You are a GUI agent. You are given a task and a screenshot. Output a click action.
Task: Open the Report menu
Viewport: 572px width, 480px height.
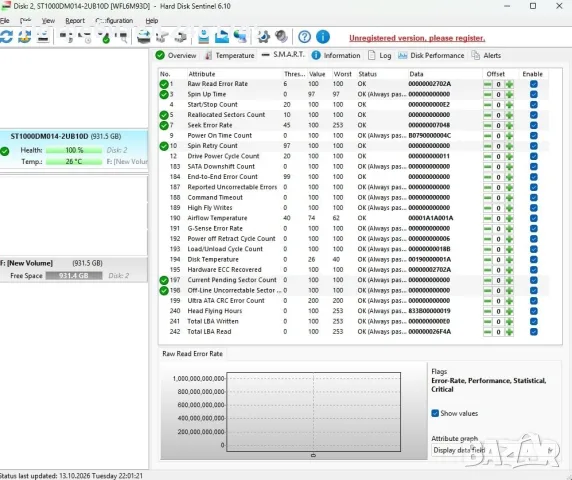tap(75, 21)
